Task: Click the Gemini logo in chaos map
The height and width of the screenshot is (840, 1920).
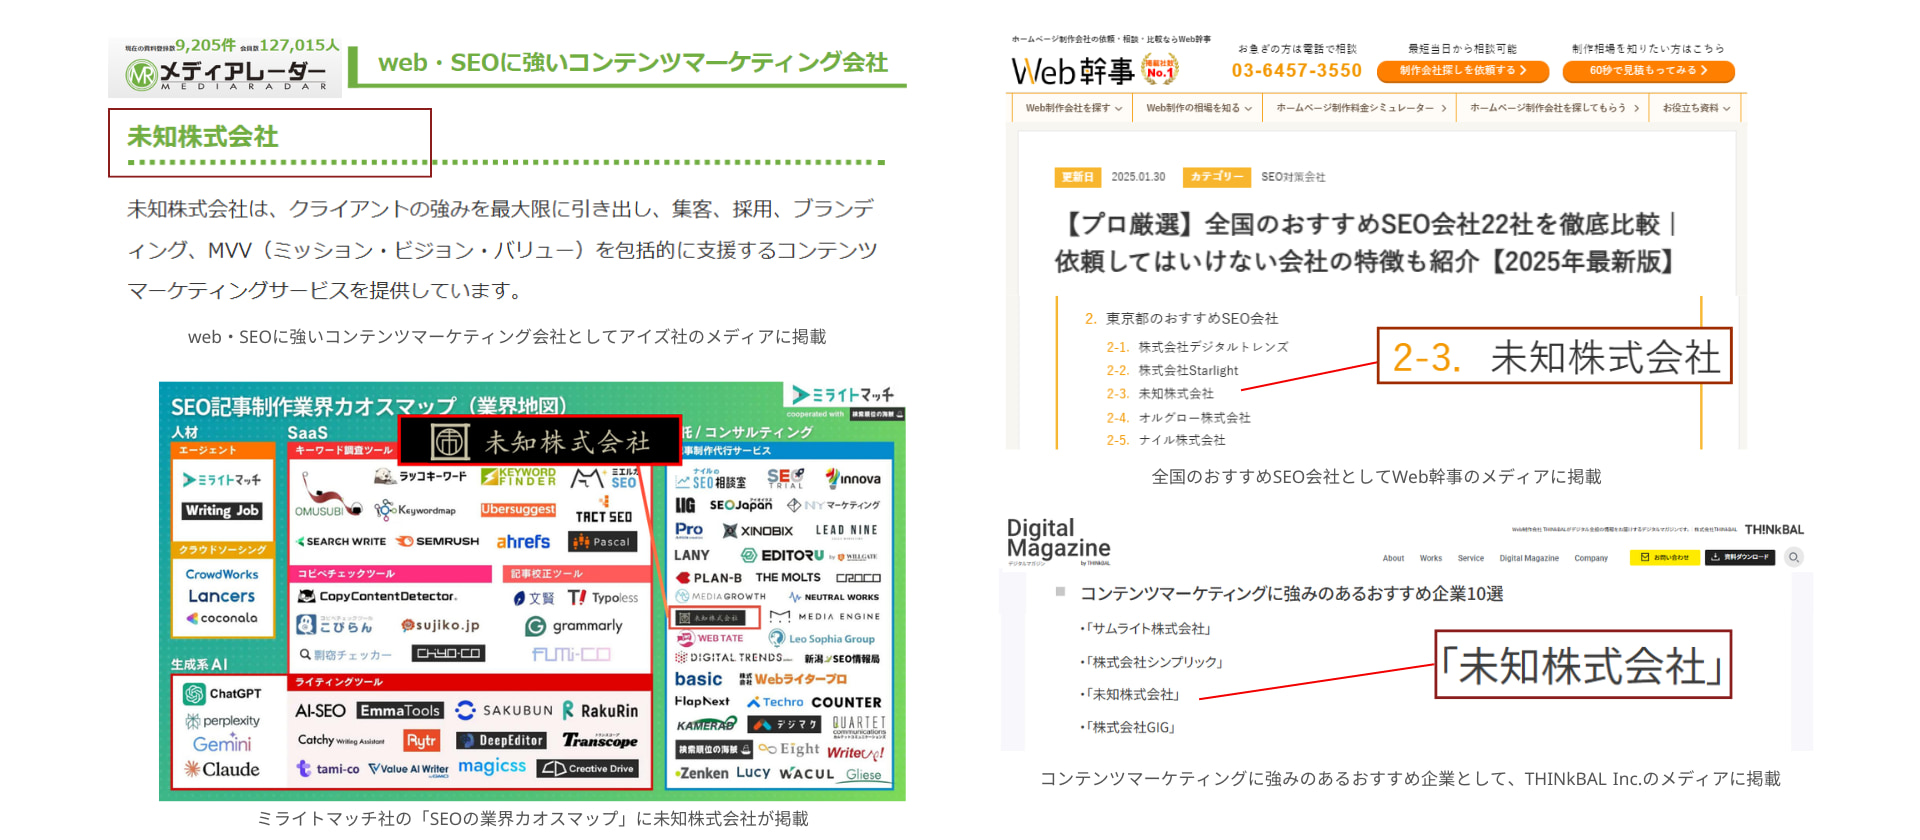Action: pos(222,743)
